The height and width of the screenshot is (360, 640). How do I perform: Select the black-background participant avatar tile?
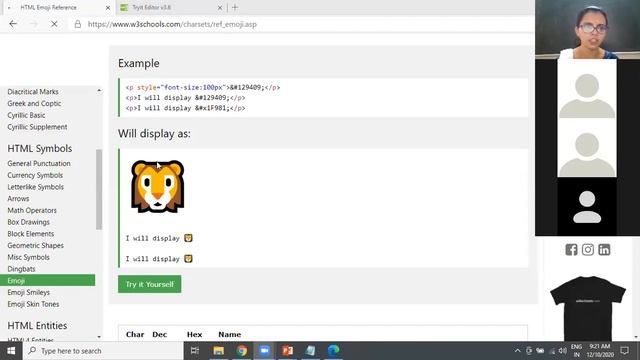(x=587, y=207)
